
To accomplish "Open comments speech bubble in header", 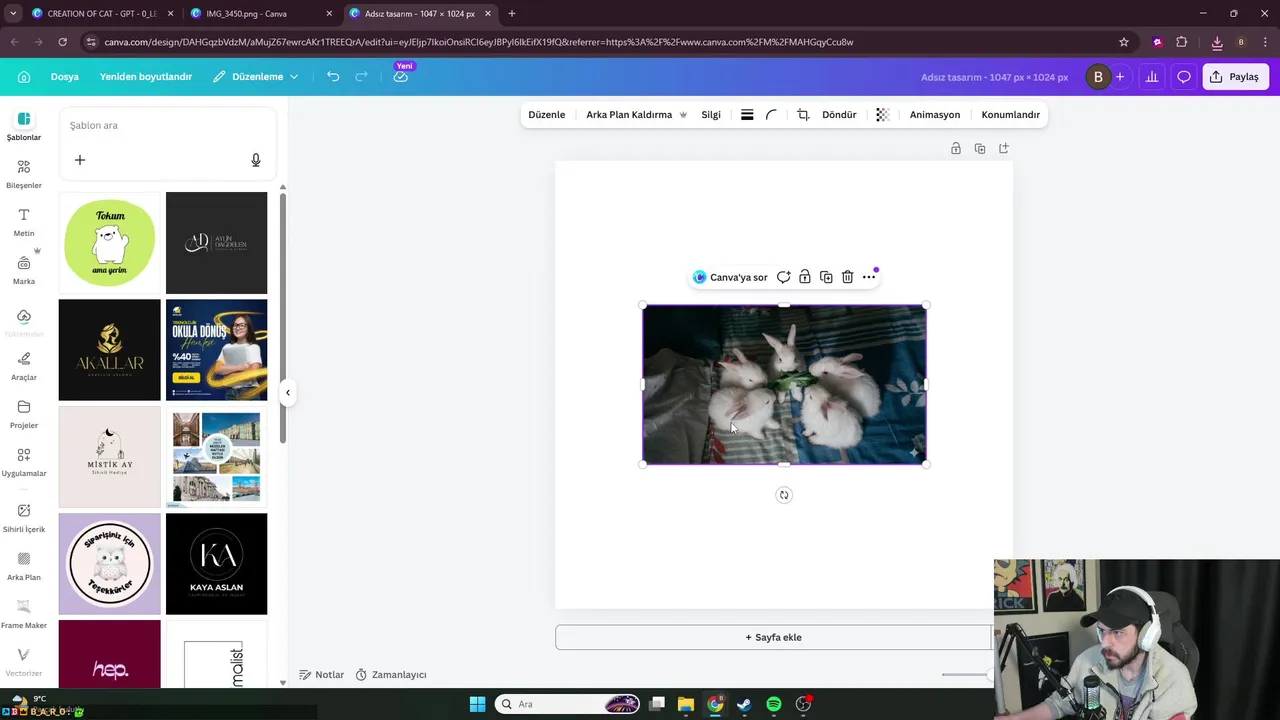I will point(1184,77).
